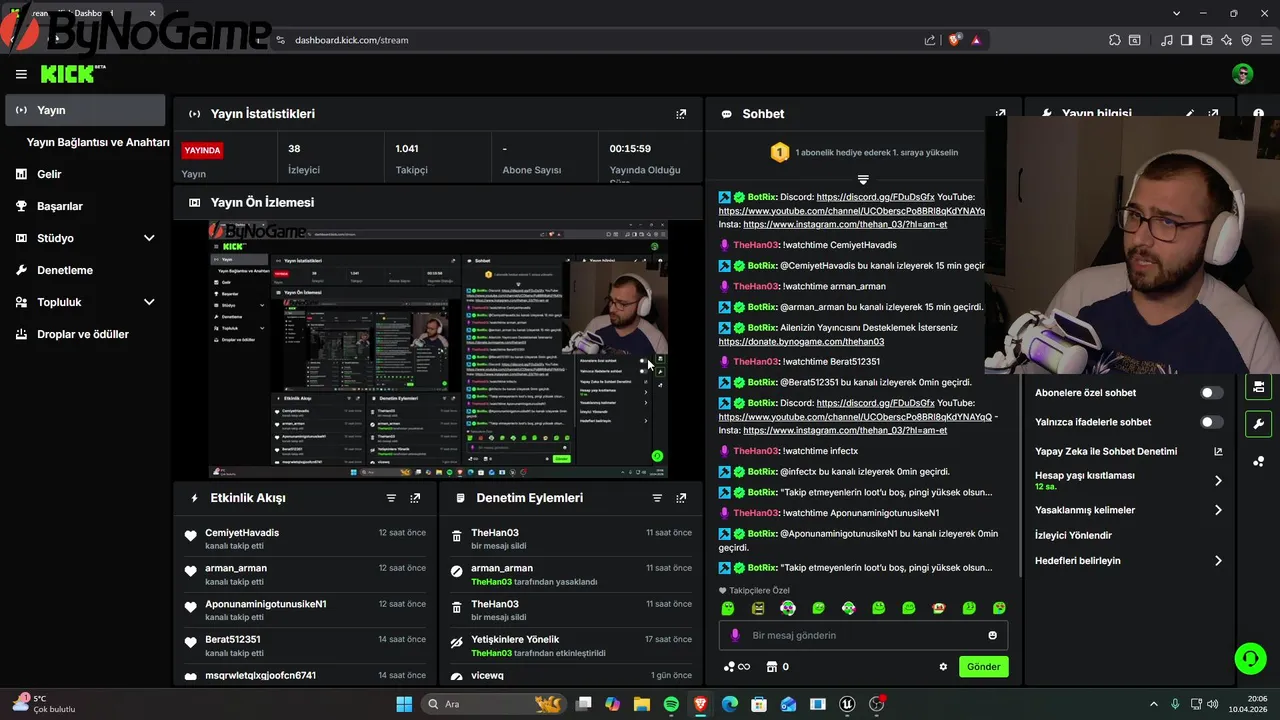
Task: Click the browser address bar URL
Action: click(x=351, y=40)
